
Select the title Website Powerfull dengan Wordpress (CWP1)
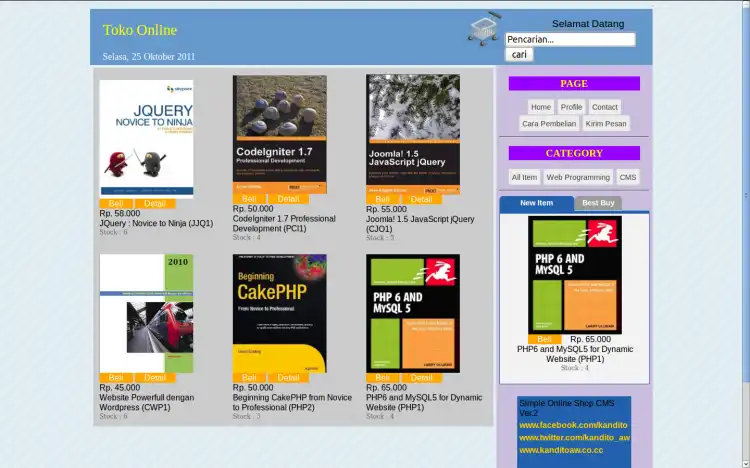coord(146,402)
